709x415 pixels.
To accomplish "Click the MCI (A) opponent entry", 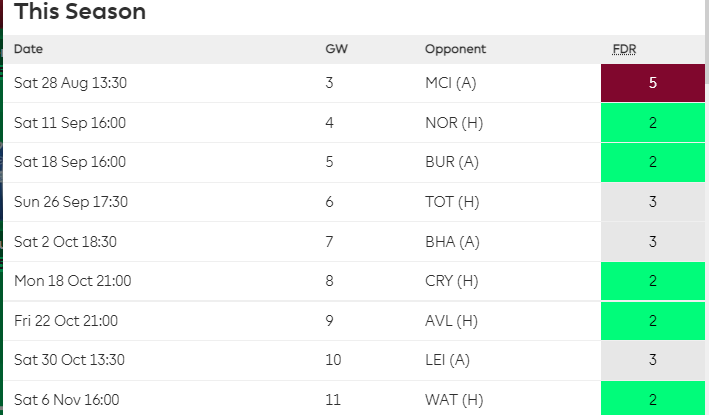I will point(451,83).
